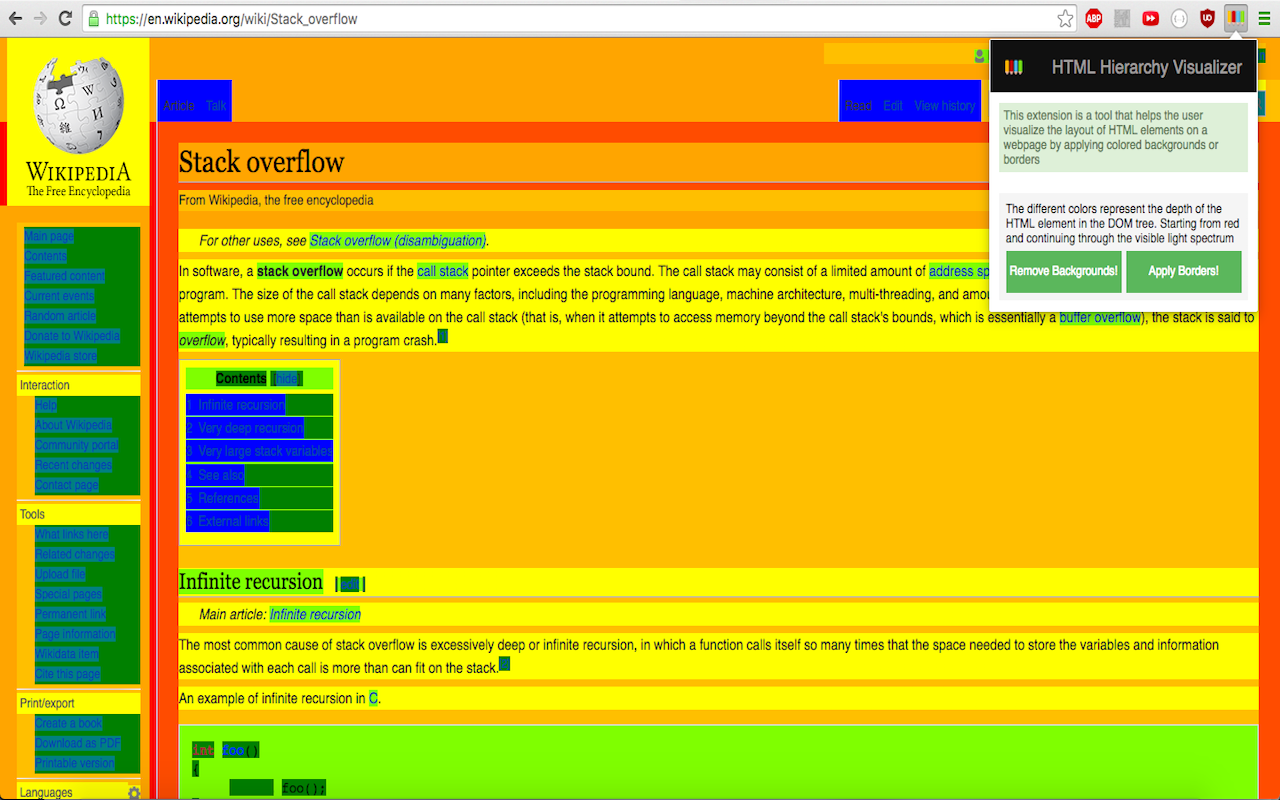Click the user avatar icon near top
This screenshot has height=800, width=1280.
point(980,55)
